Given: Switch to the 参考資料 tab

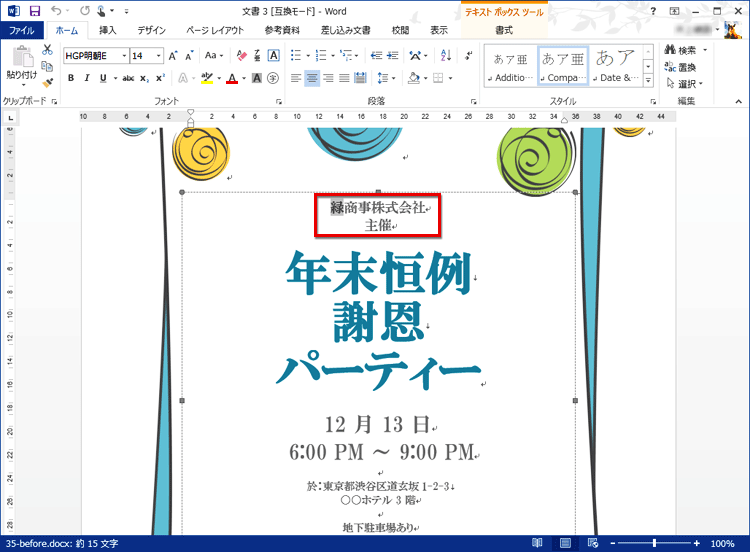Looking at the screenshot, I should tap(282, 31).
